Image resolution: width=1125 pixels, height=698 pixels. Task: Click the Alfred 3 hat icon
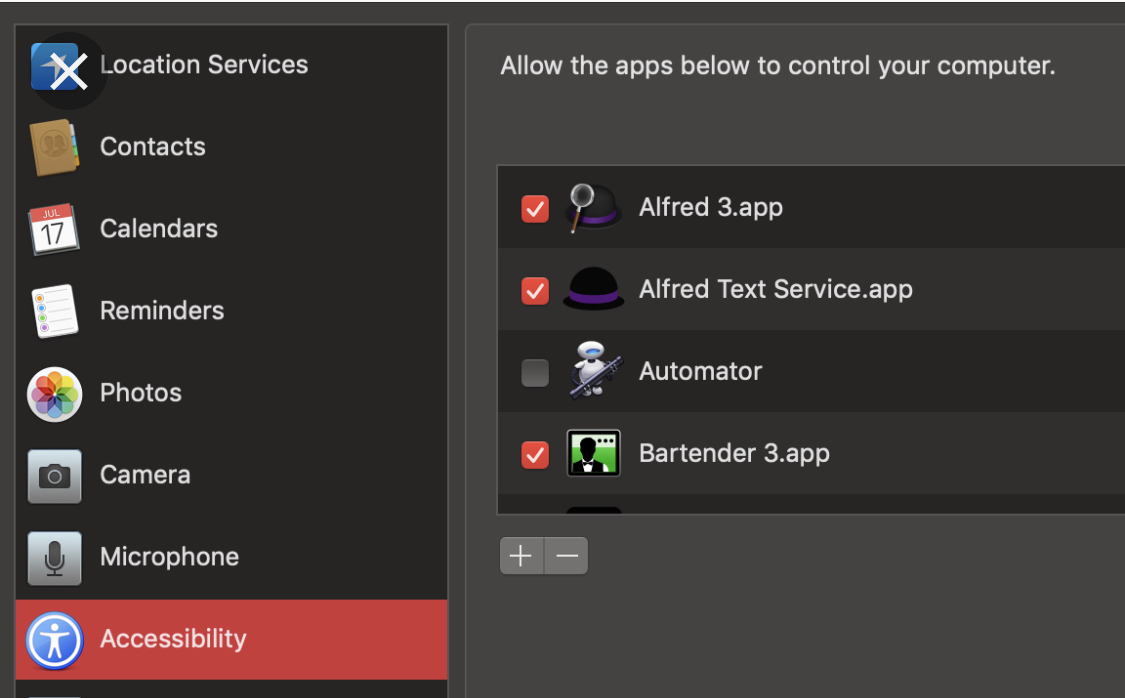pyautogui.click(x=593, y=208)
